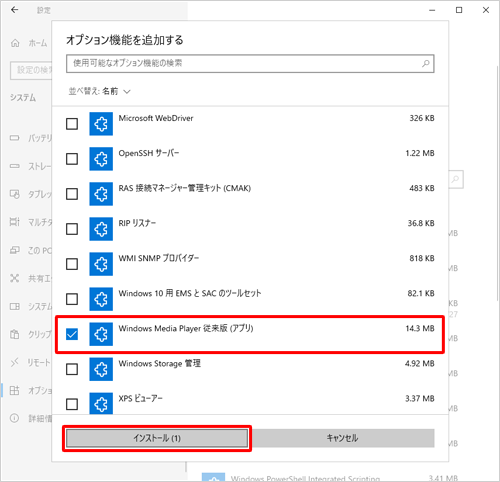Click the RIP リスナー feature icon
The width and height of the screenshot is (500, 482).
(x=101, y=229)
